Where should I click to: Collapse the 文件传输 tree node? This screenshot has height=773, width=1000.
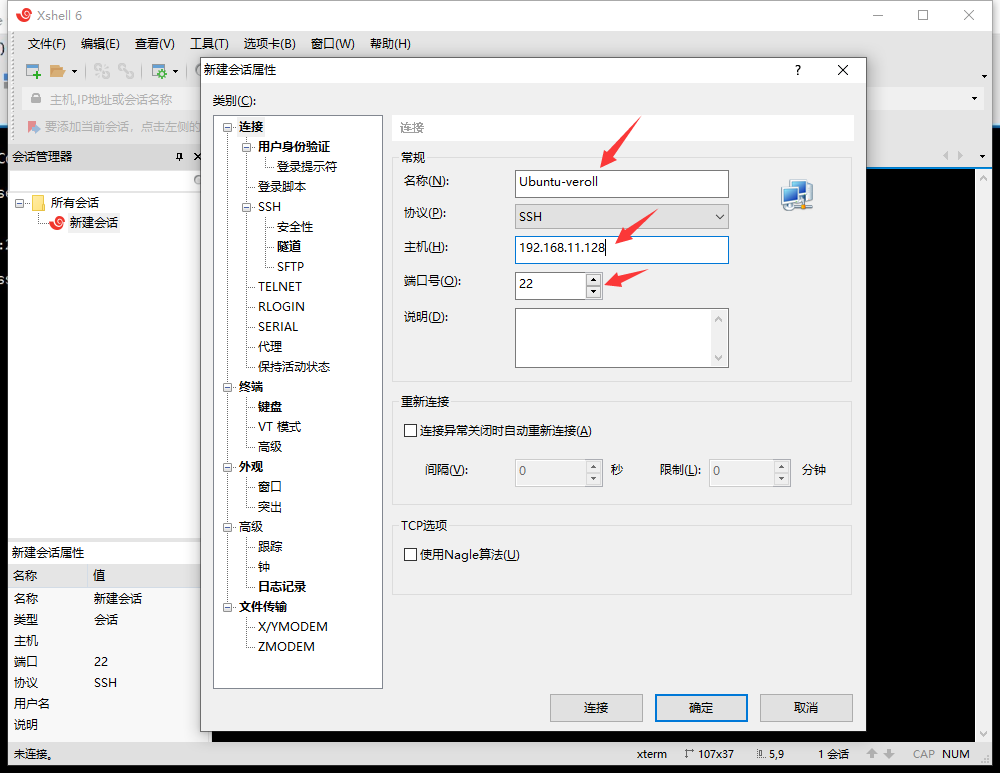(x=227, y=607)
